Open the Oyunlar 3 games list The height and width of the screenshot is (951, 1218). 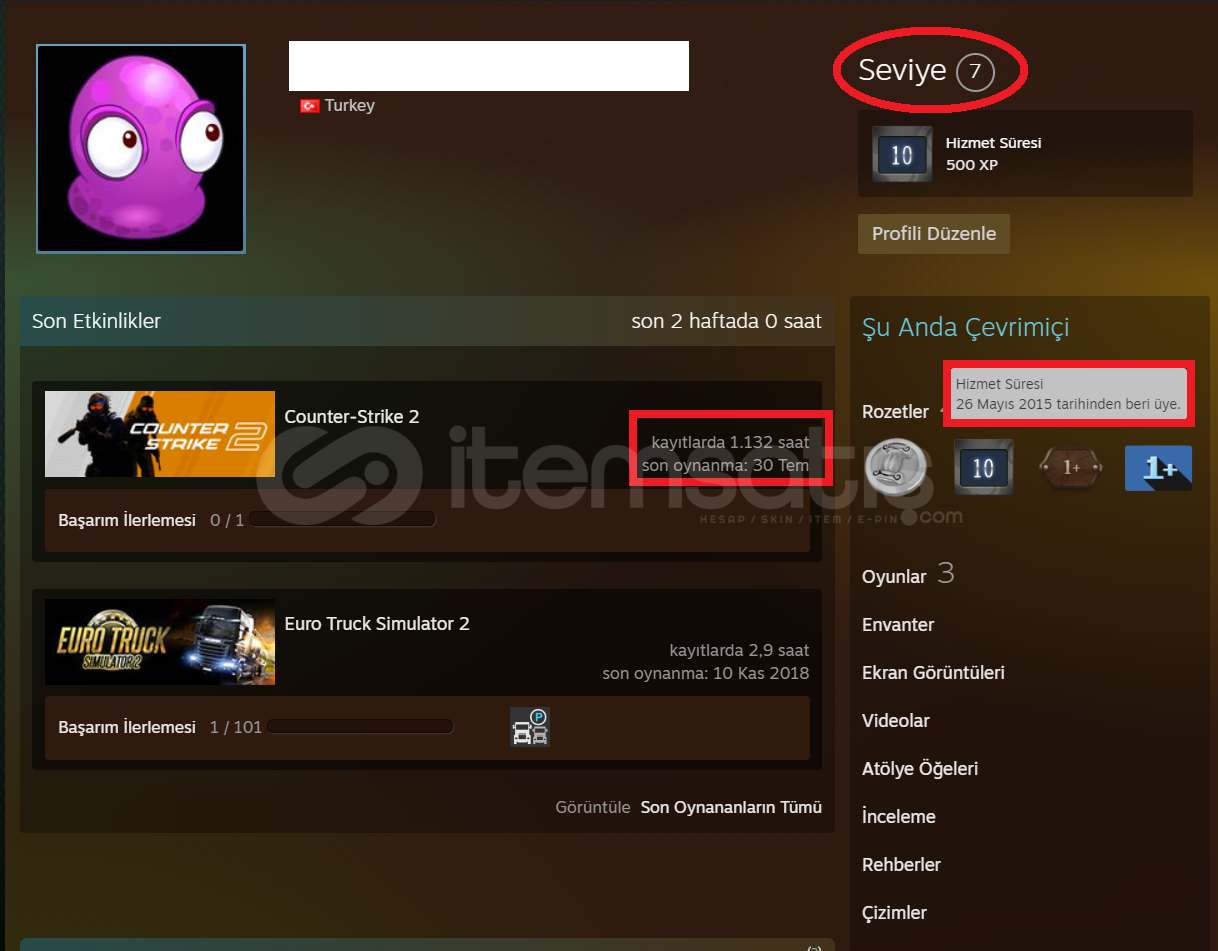coord(908,575)
